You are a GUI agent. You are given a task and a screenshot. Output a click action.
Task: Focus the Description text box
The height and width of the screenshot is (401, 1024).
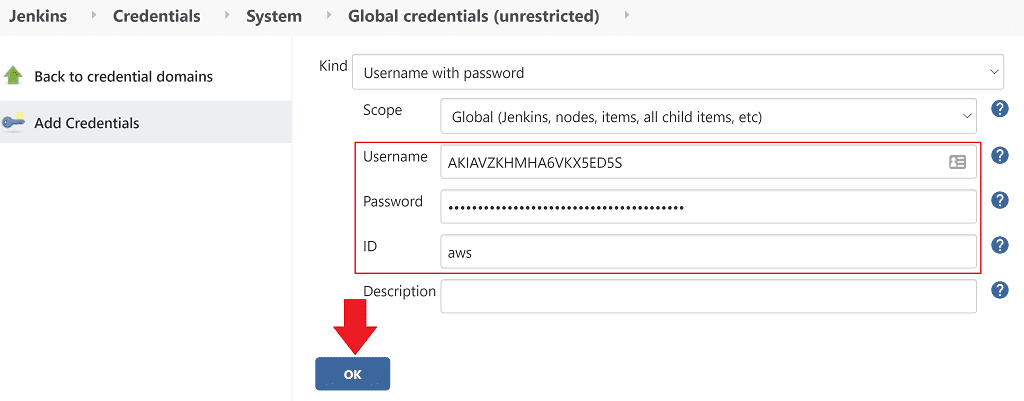click(x=708, y=296)
